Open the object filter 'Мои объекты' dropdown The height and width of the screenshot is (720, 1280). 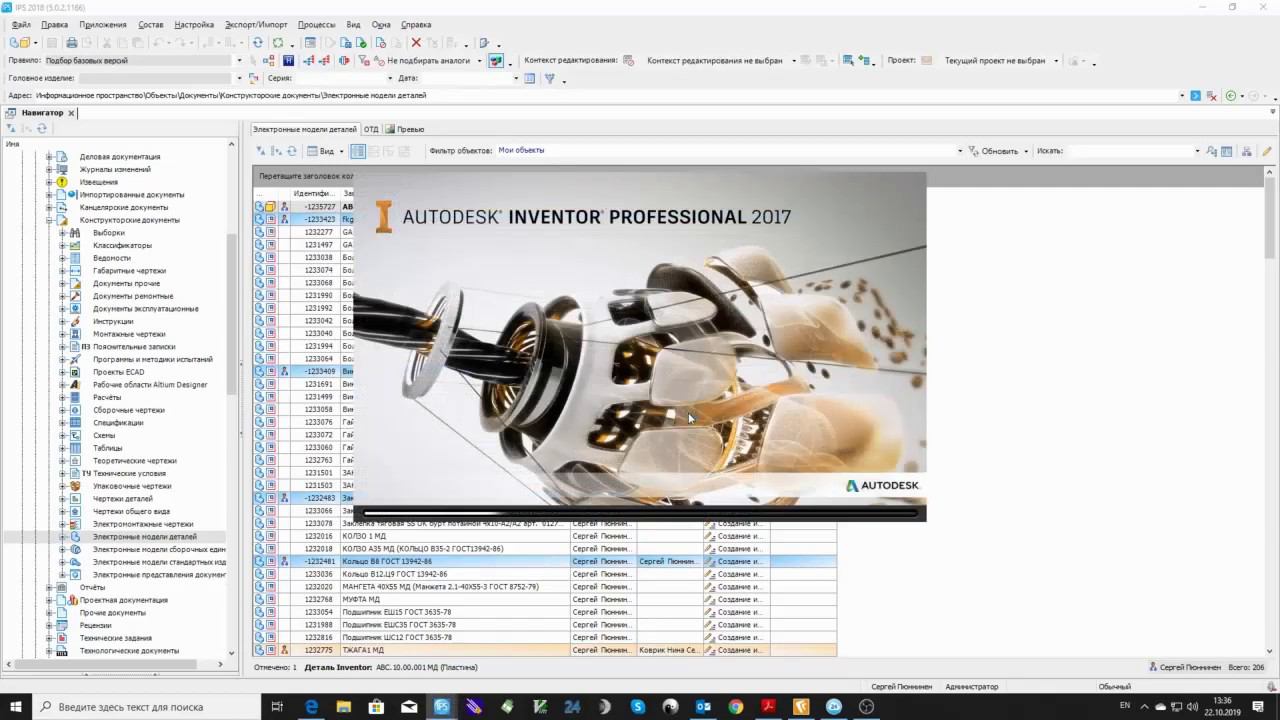(960, 151)
